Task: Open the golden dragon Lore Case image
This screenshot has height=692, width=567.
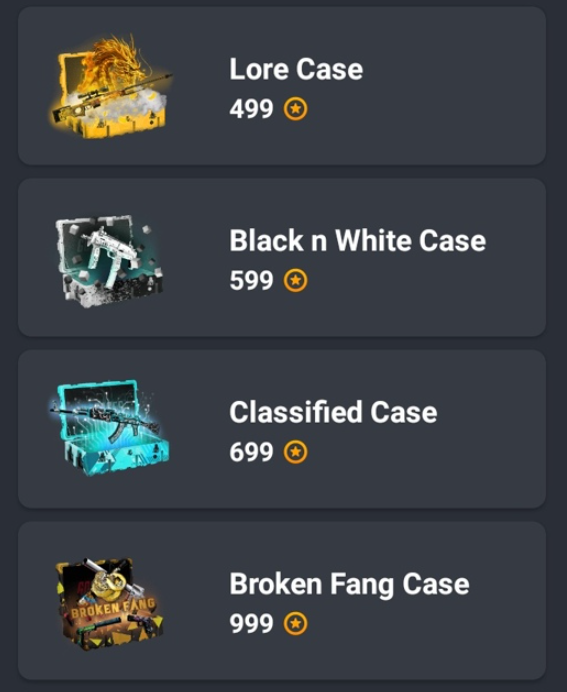Action: point(109,86)
